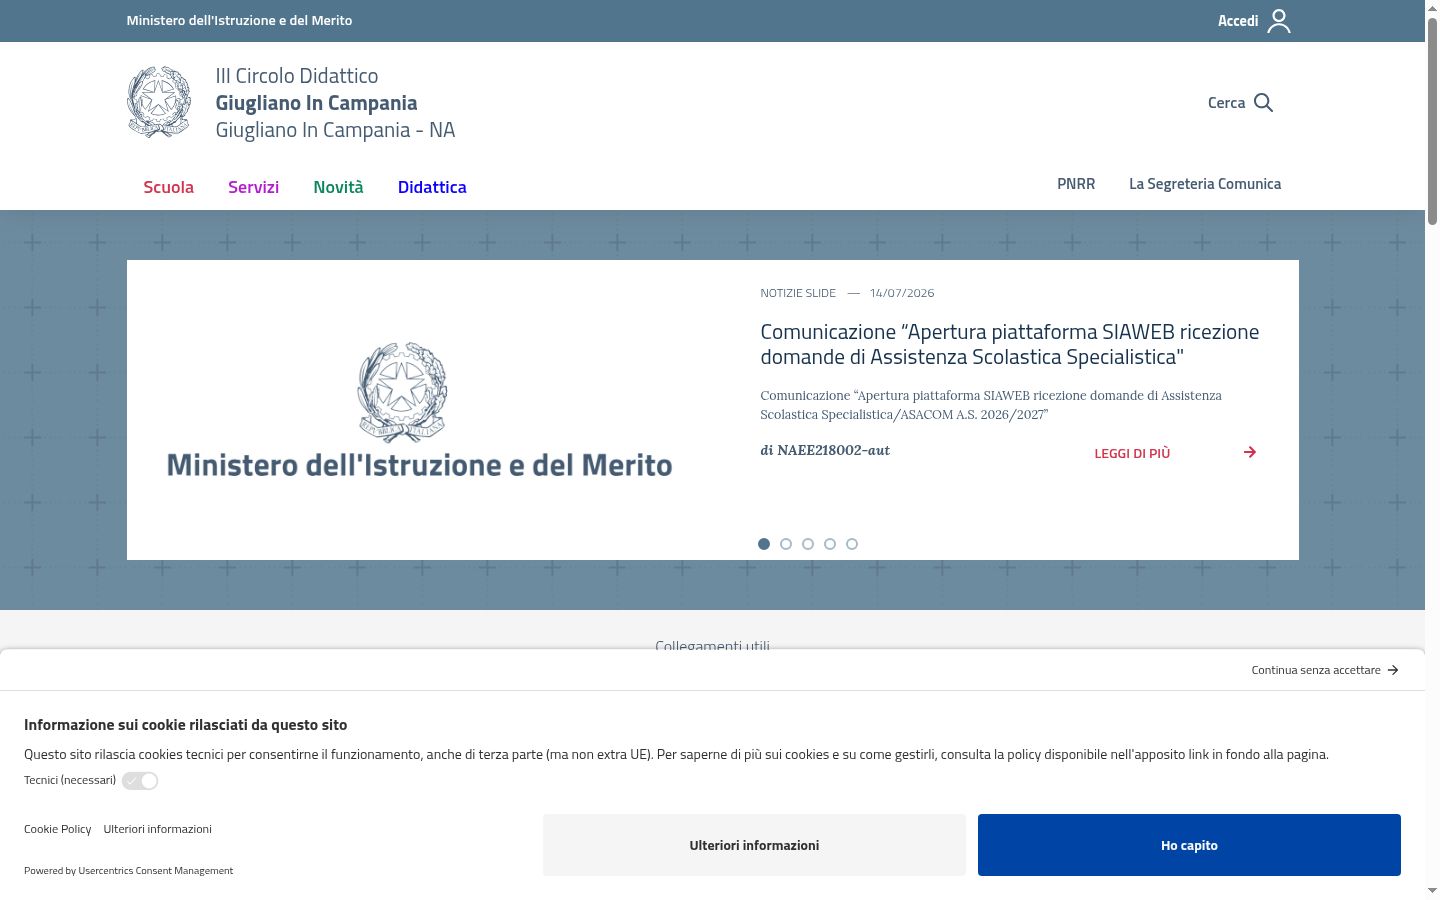Click the page vertical scrollbar thumb
Image resolution: width=1440 pixels, height=900 pixels.
(x=1432, y=120)
